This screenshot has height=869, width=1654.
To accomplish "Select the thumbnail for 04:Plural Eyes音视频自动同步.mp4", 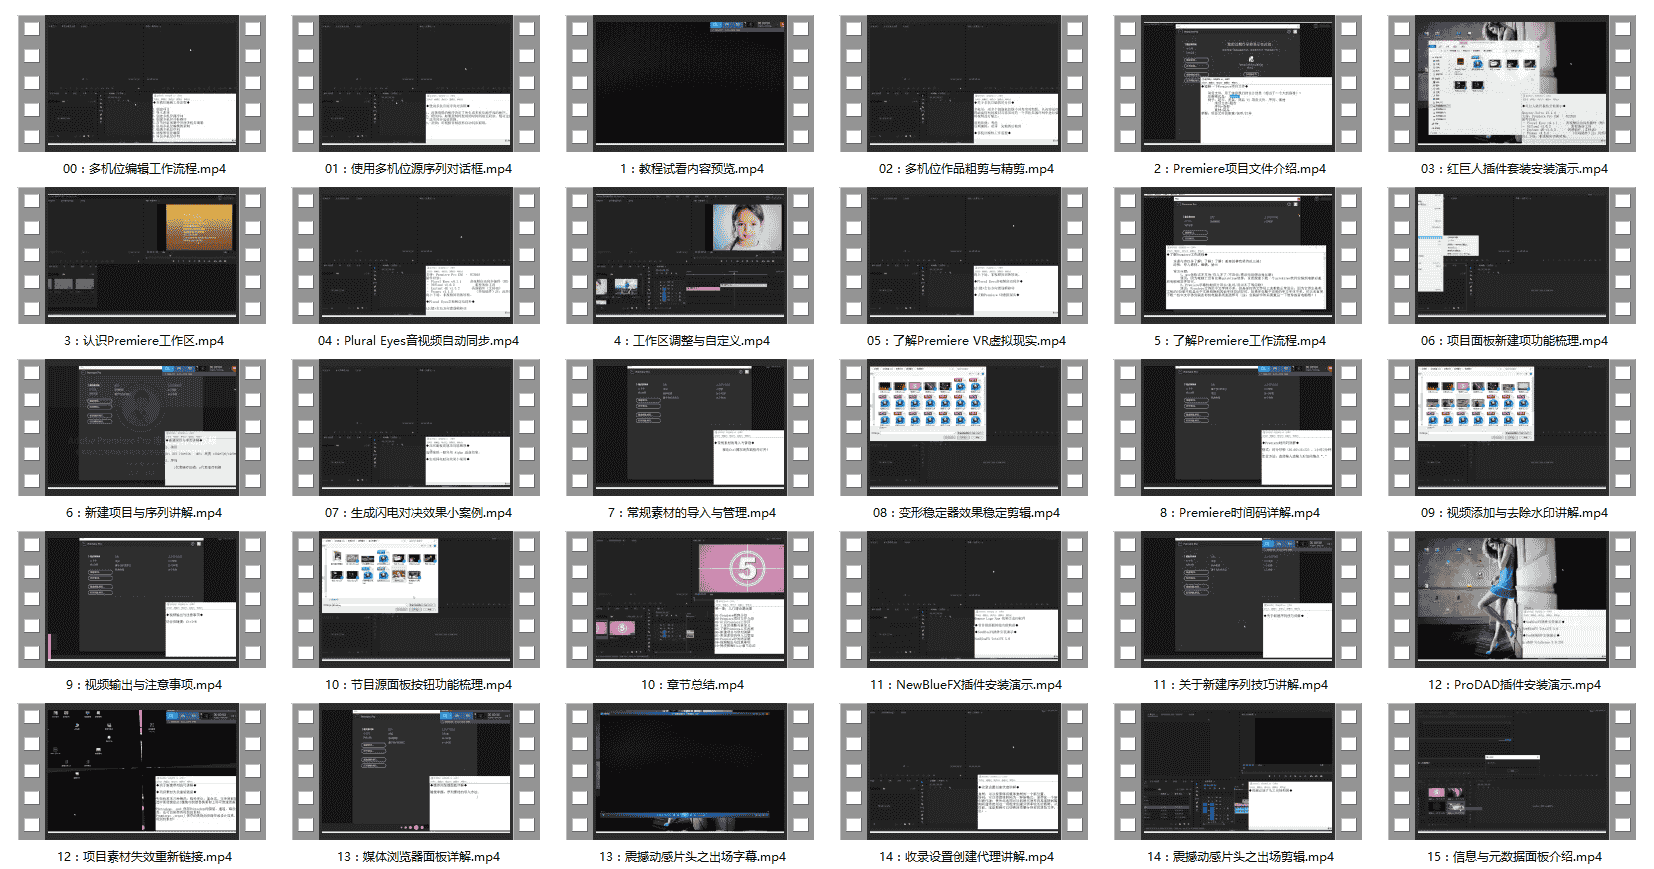I will pos(416,256).
